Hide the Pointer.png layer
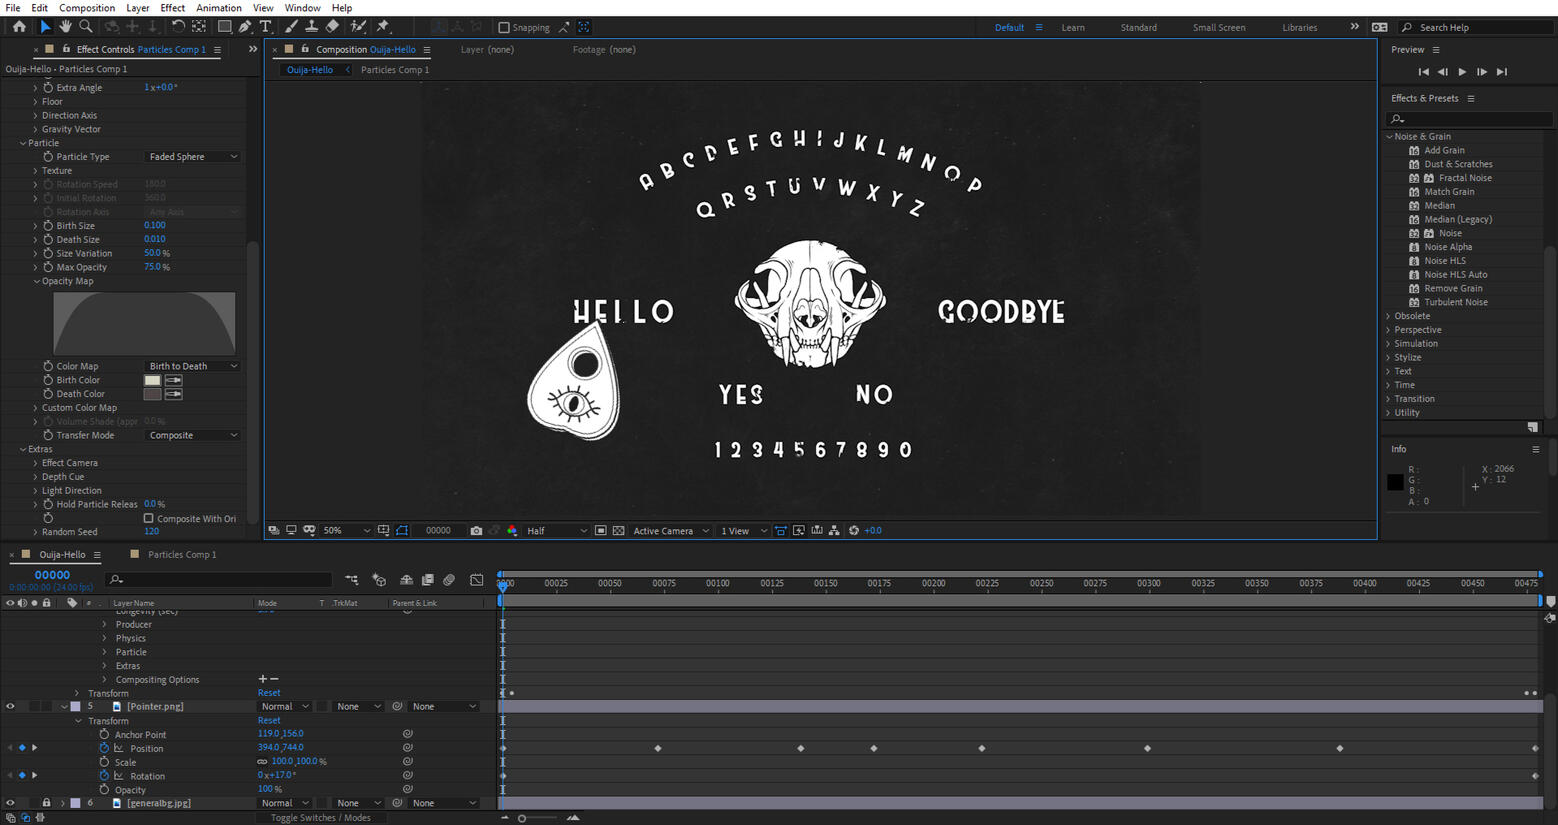This screenshot has width=1558, height=825. coord(11,706)
